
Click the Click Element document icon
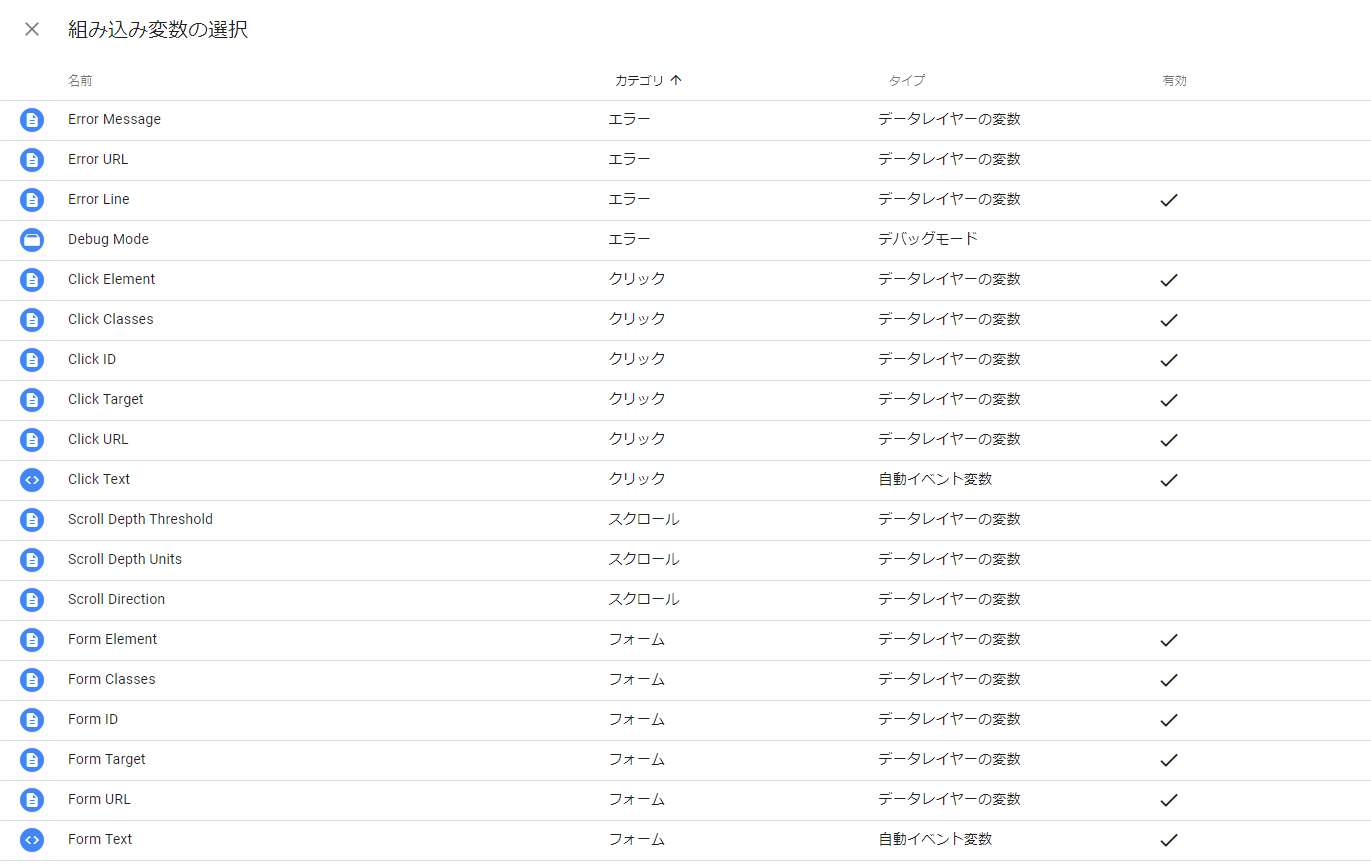click(x=32, y=280)
